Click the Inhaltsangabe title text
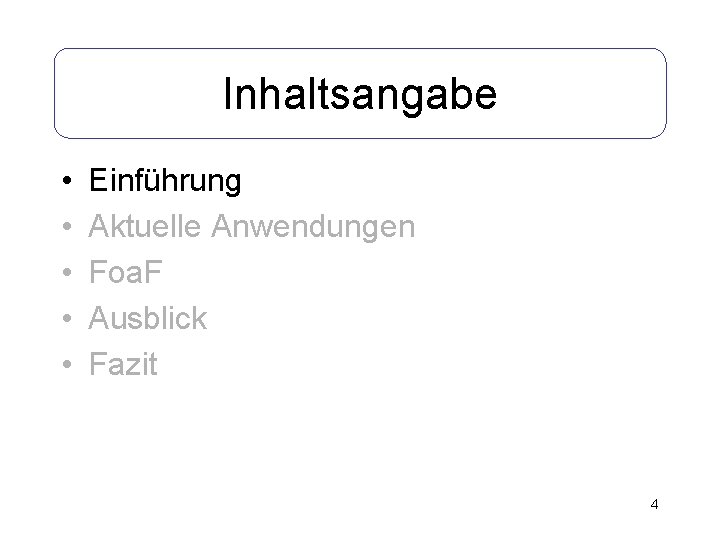The width and height of the screenshot is (720, 540). click(x=360, y=95)
